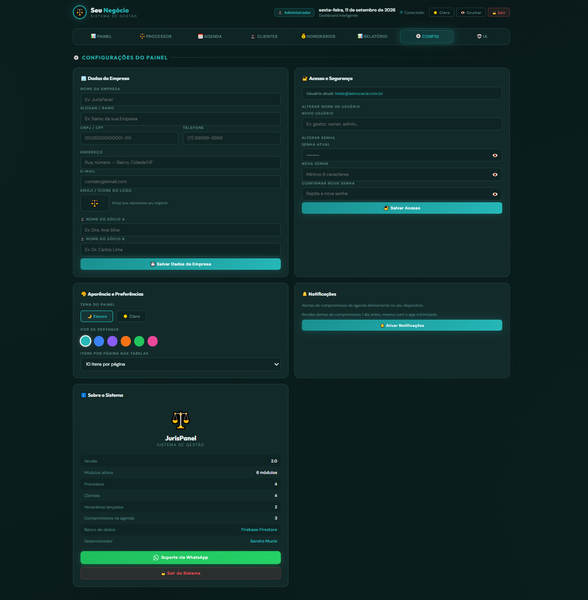Click the teste@advocacia.com.br user email
Viewport: 588px width, 600px height.
pyautogui.click(x=359, y=94)
